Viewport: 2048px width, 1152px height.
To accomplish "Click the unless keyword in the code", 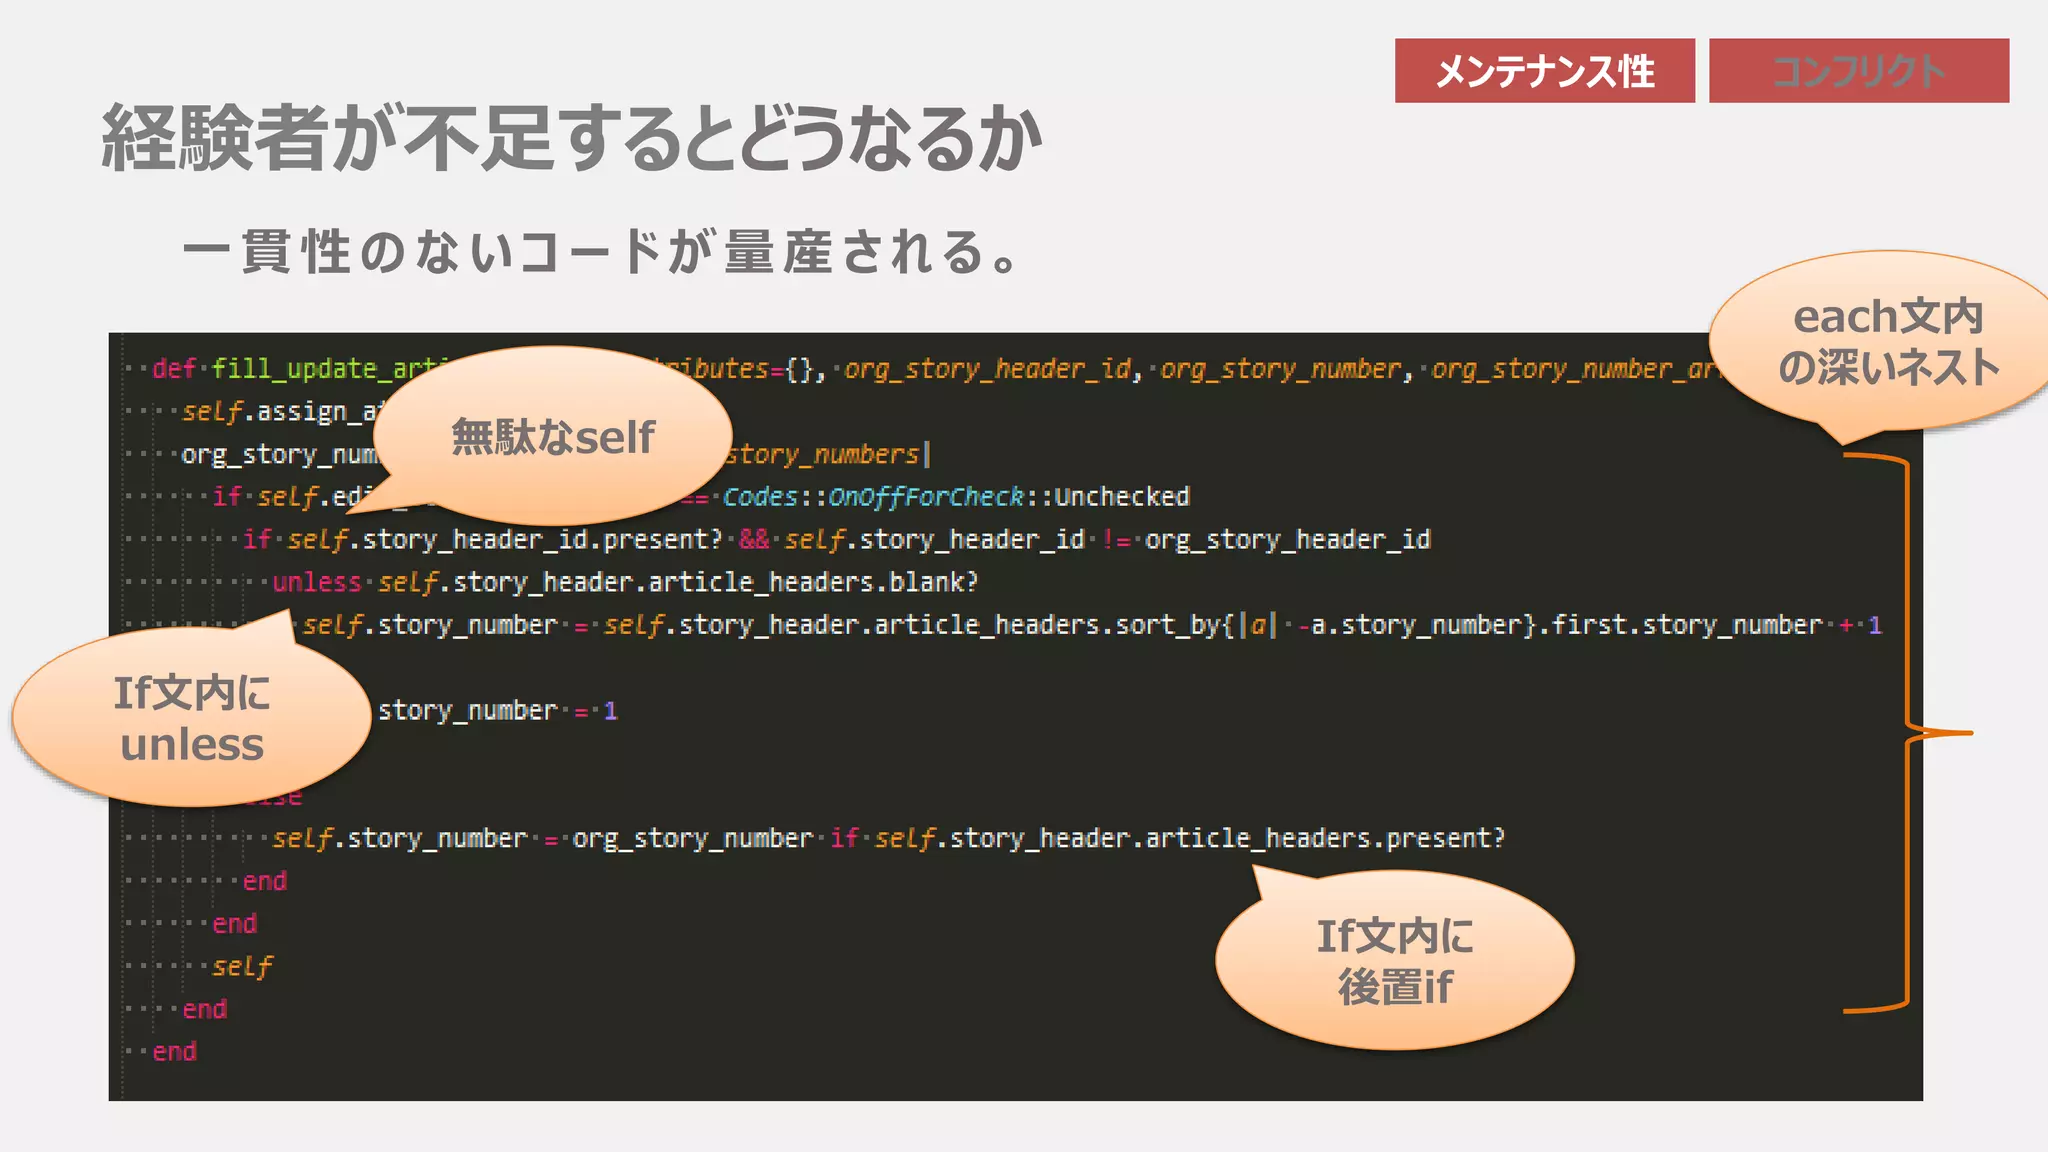I will click(316, 582).
